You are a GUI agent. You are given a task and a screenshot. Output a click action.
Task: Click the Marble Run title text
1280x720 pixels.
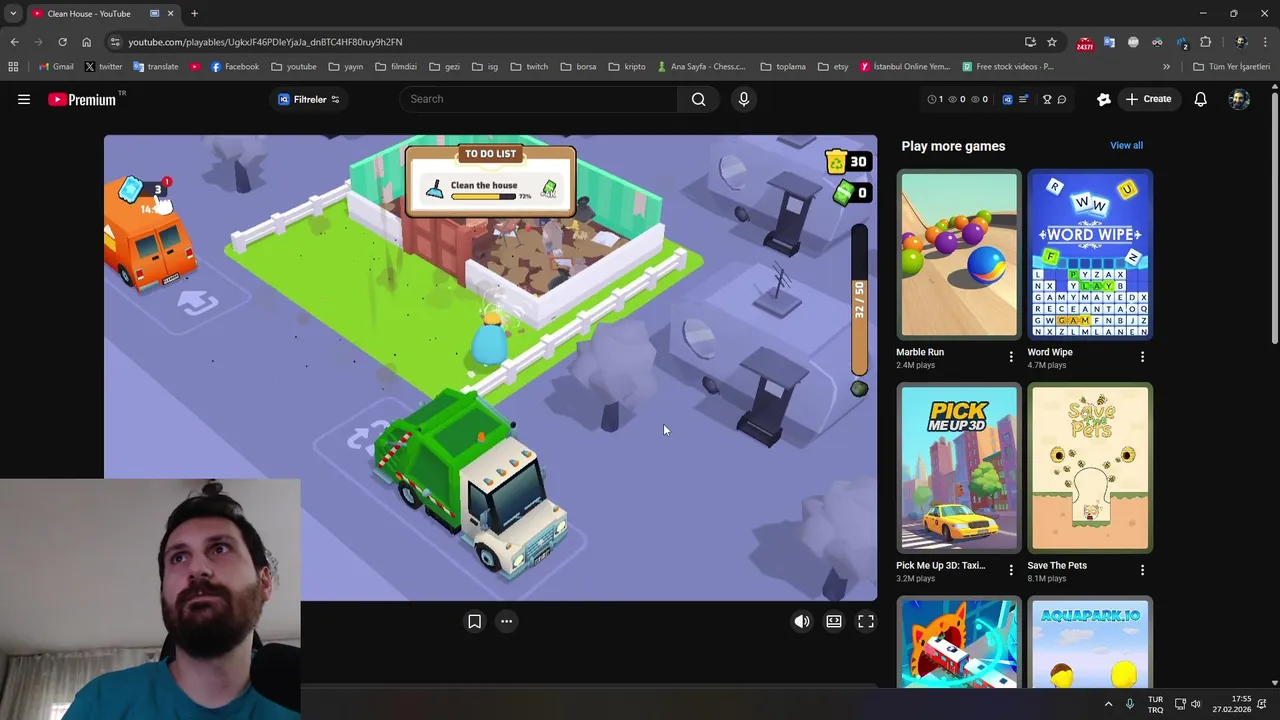pos(920,352)
